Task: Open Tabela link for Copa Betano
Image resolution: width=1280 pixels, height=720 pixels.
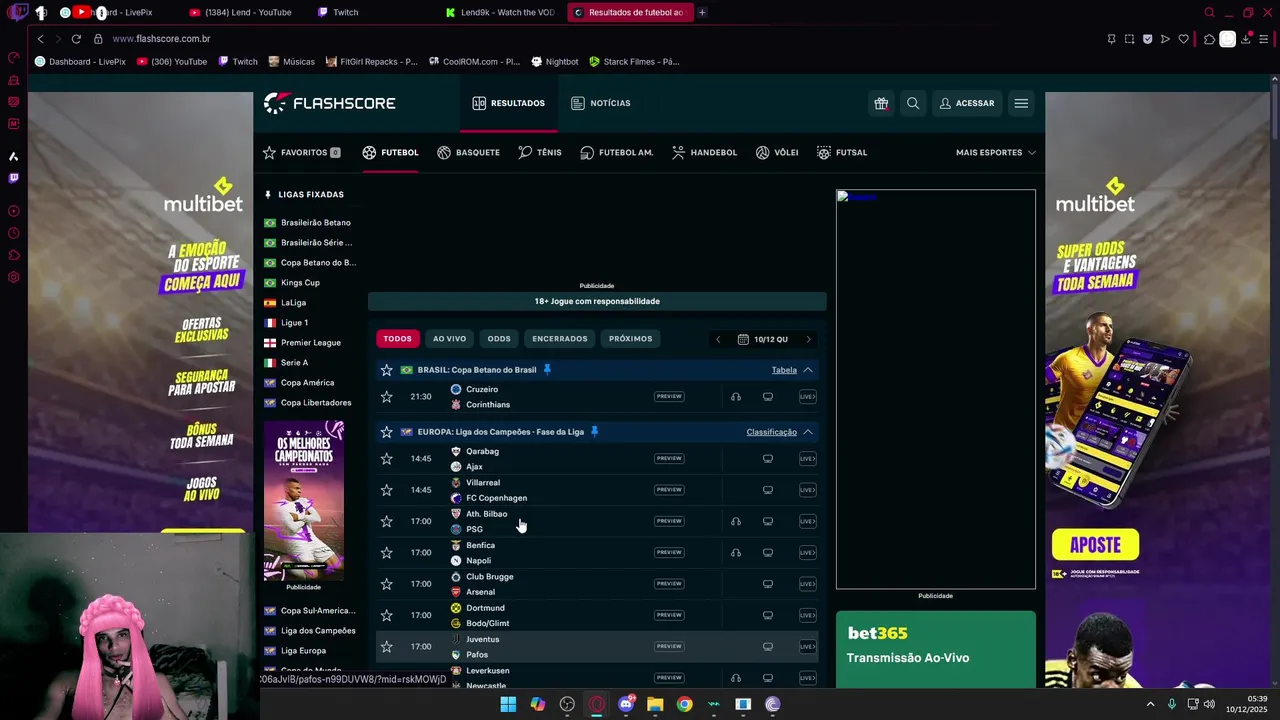Action: [x=784, y=370]
